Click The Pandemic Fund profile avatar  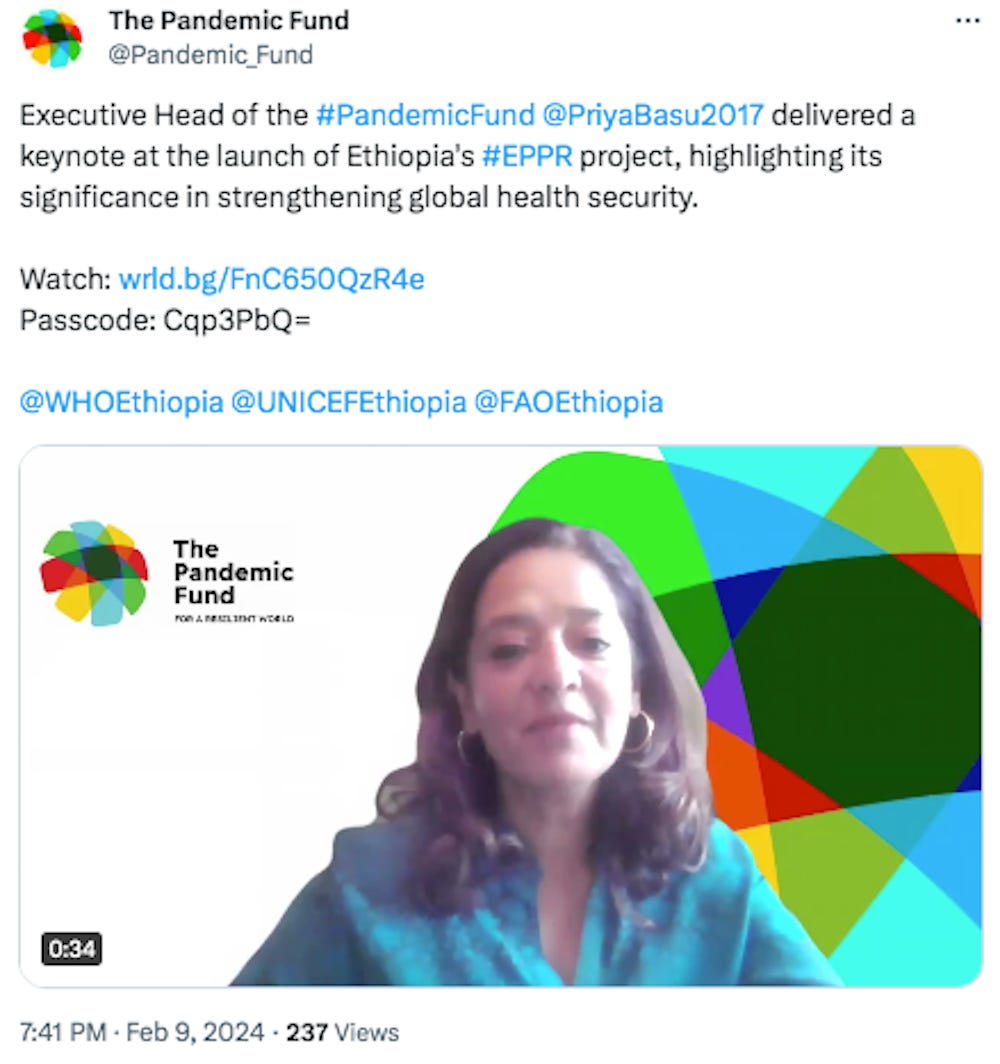point(52,38)
